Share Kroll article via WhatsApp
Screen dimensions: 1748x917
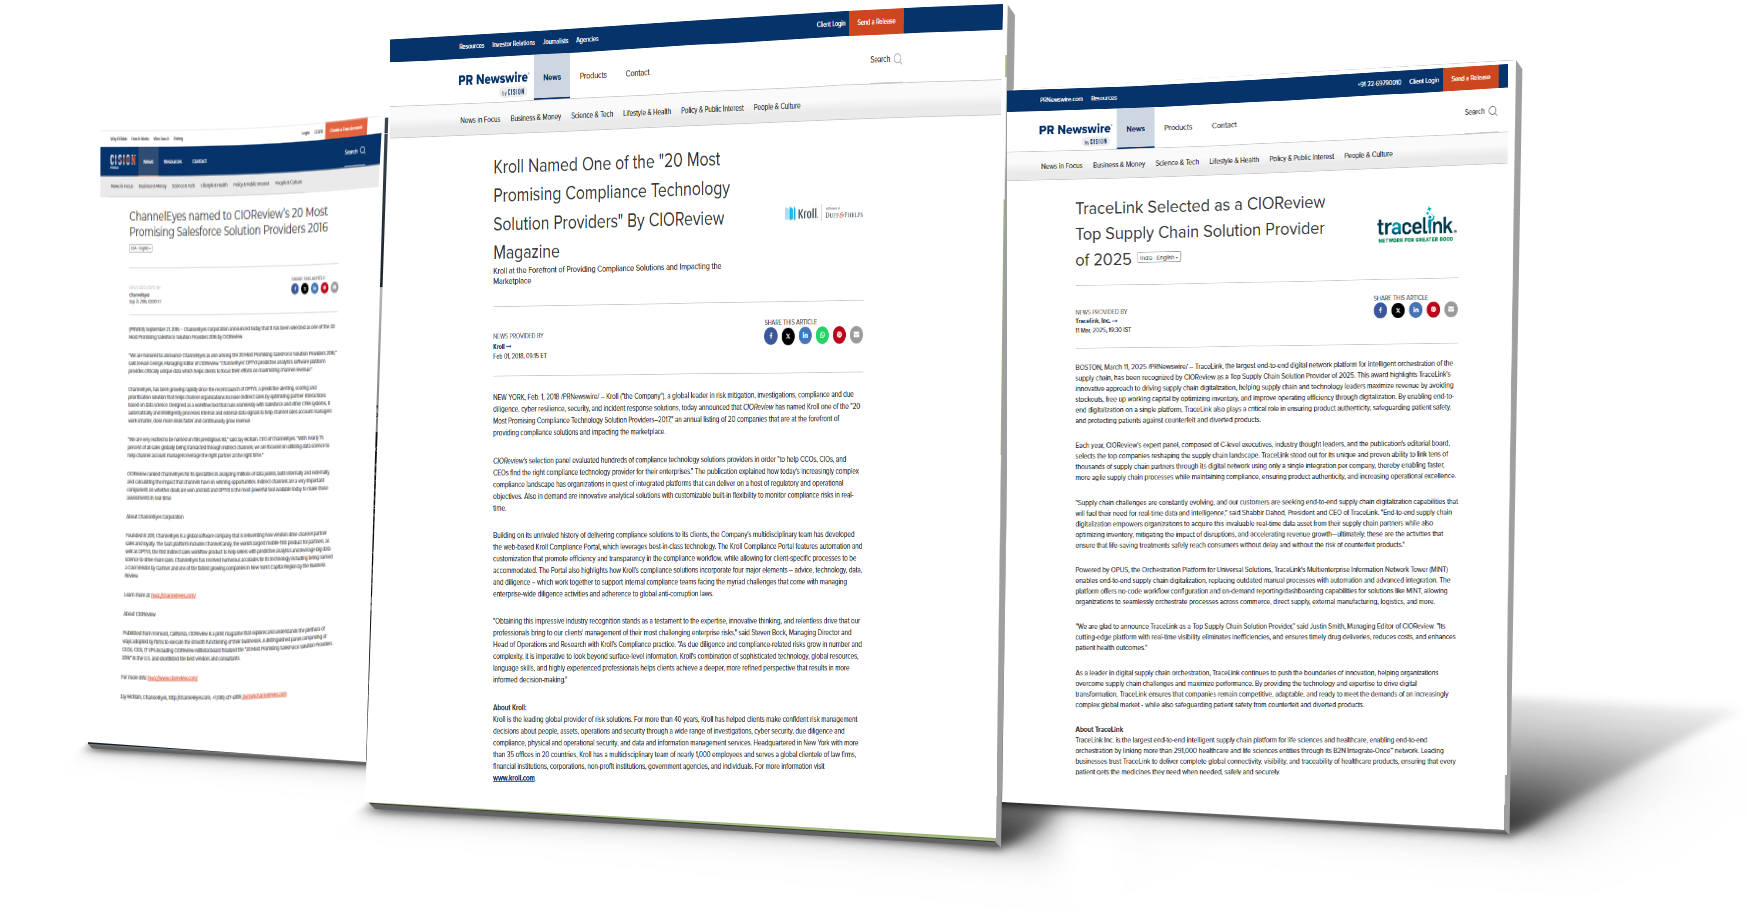[822, 335]
